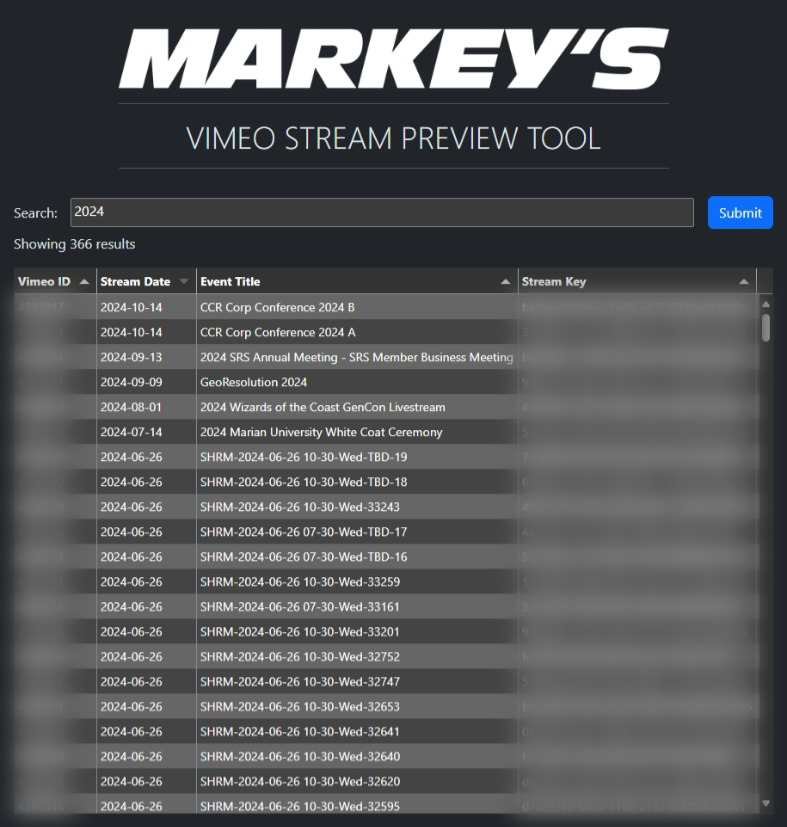Click the Stream Key column sort arrow
This screenshot has width=787, height=827.
coord(743,282)
